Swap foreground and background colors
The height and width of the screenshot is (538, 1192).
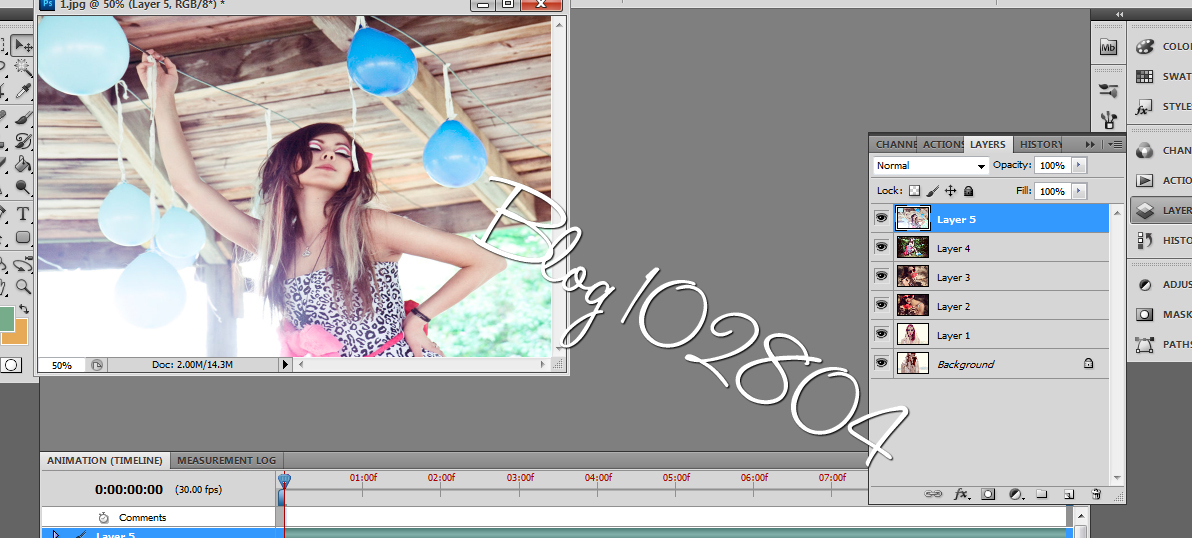(25, 309)
